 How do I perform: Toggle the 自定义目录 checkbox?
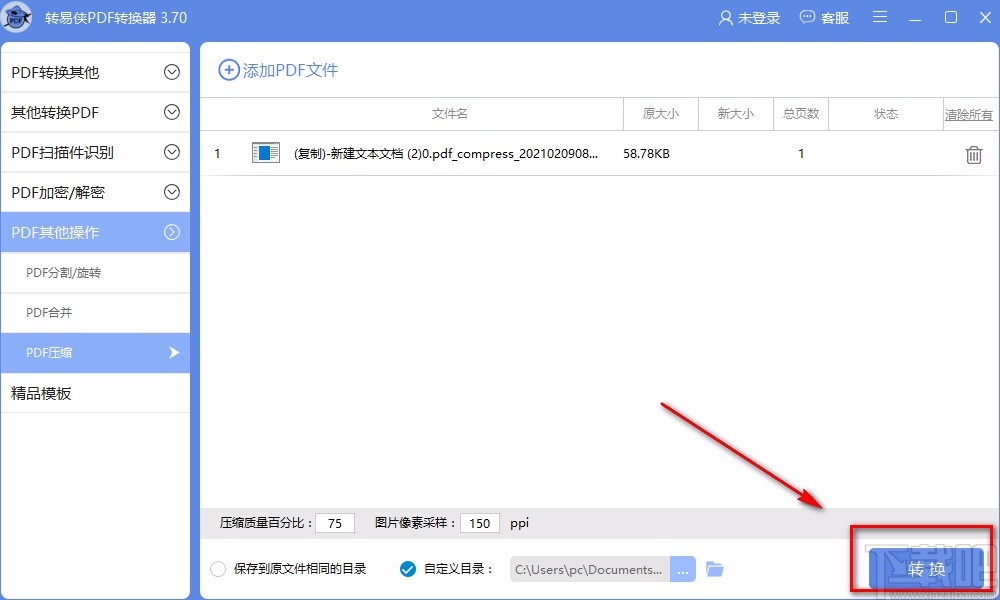[407, 568]
